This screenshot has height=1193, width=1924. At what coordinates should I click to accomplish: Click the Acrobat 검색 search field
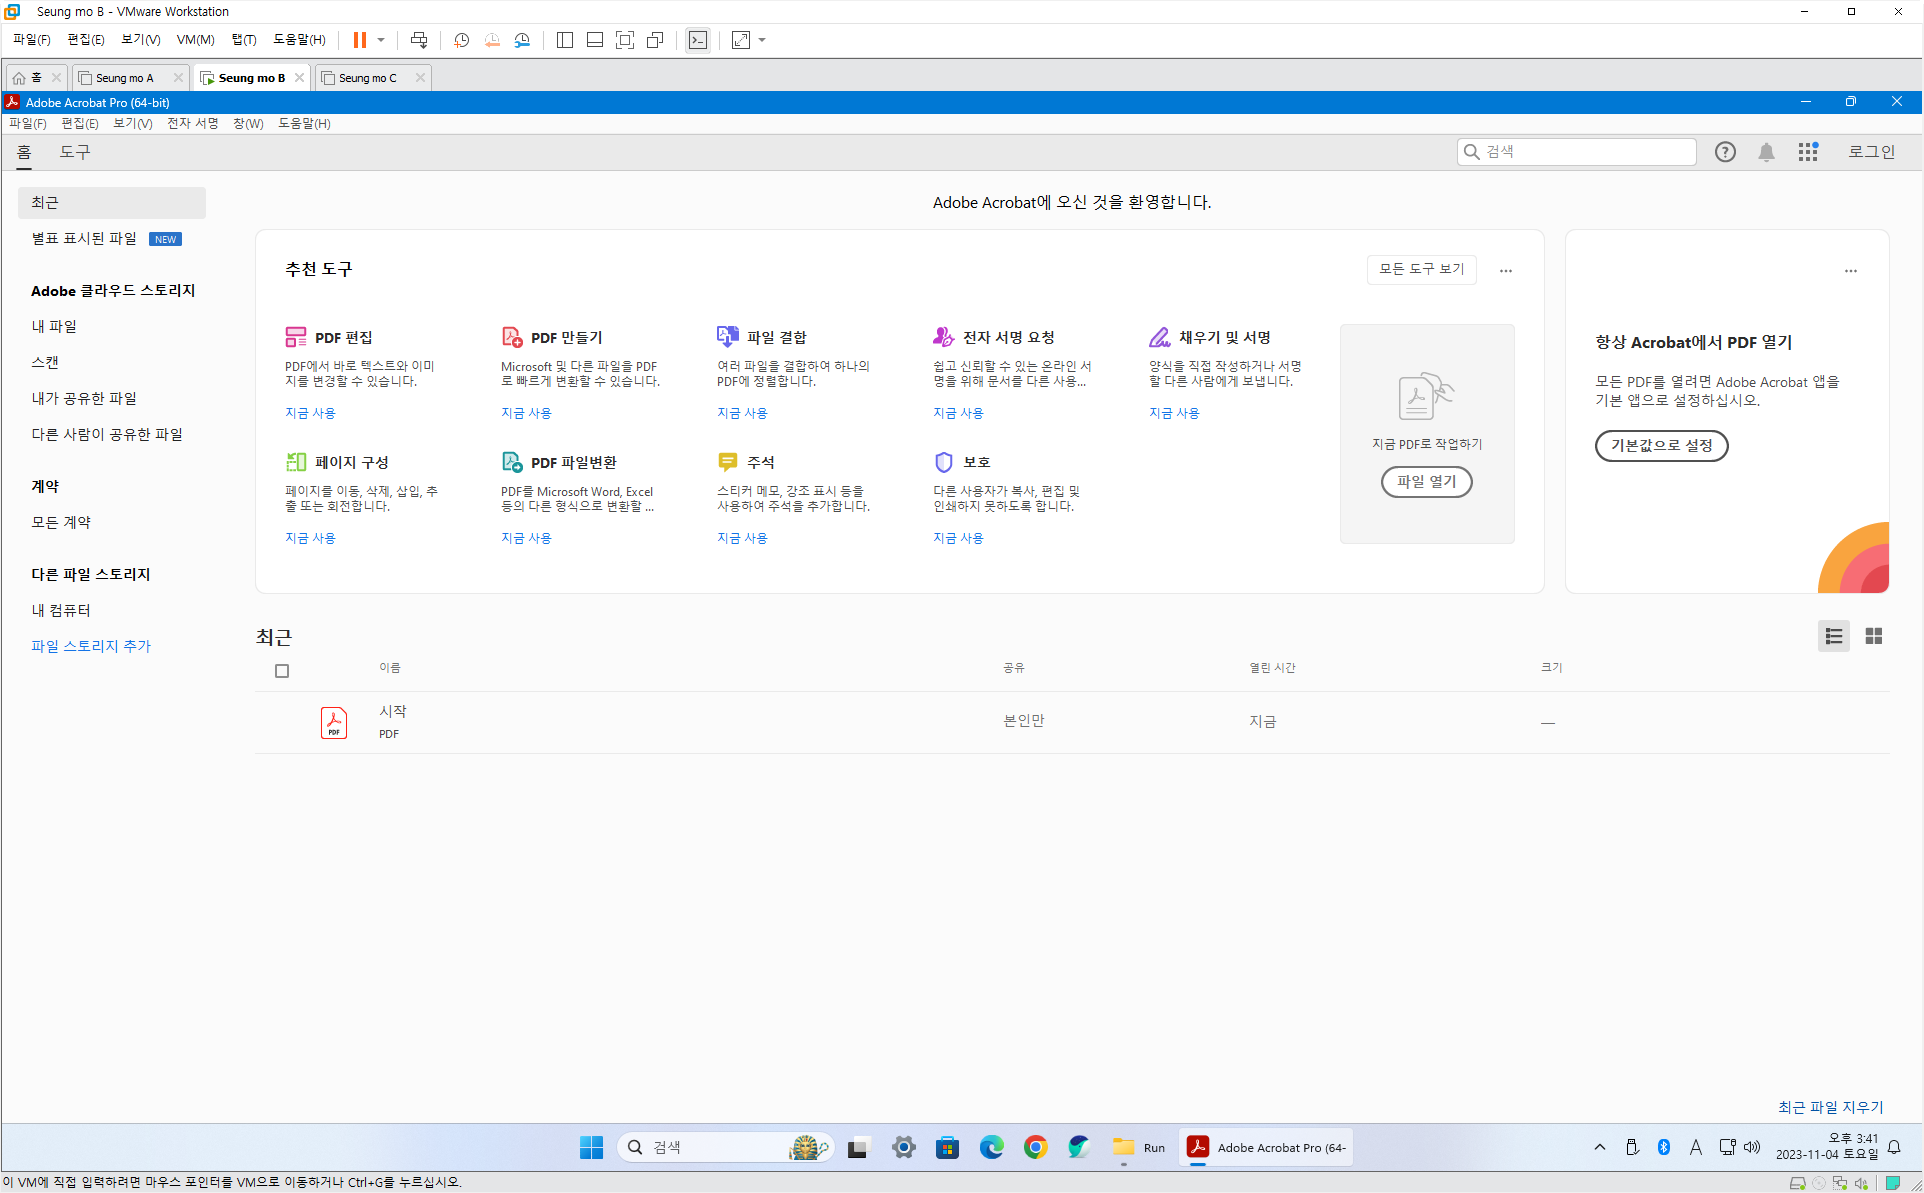pyautogui.click(x=1585, y=152)
